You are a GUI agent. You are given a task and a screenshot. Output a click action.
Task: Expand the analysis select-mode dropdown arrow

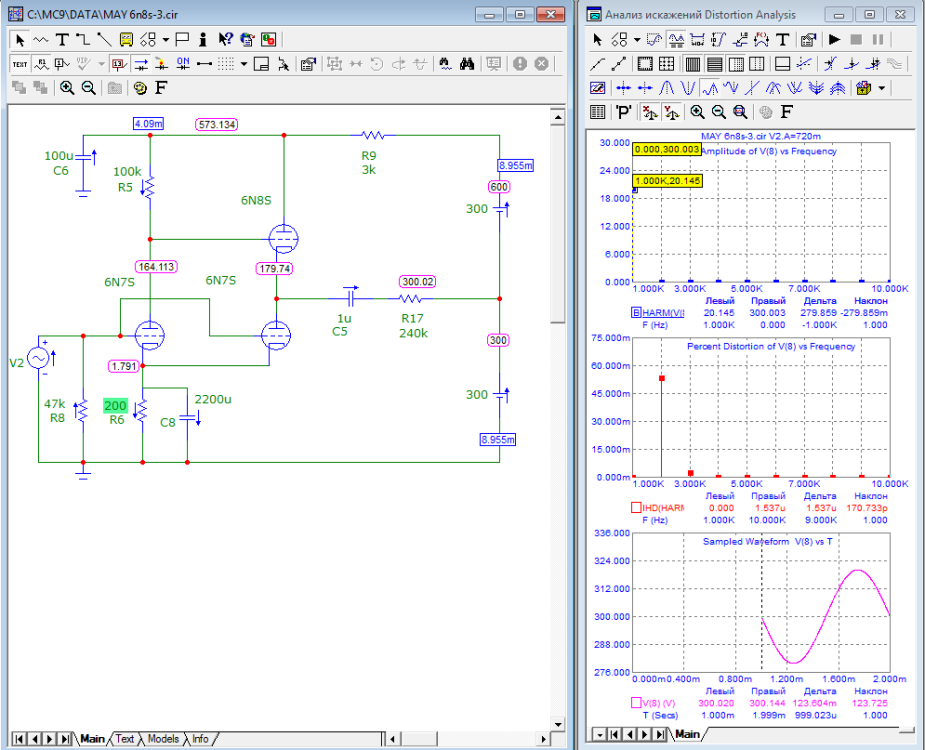(x=635, y=40)
